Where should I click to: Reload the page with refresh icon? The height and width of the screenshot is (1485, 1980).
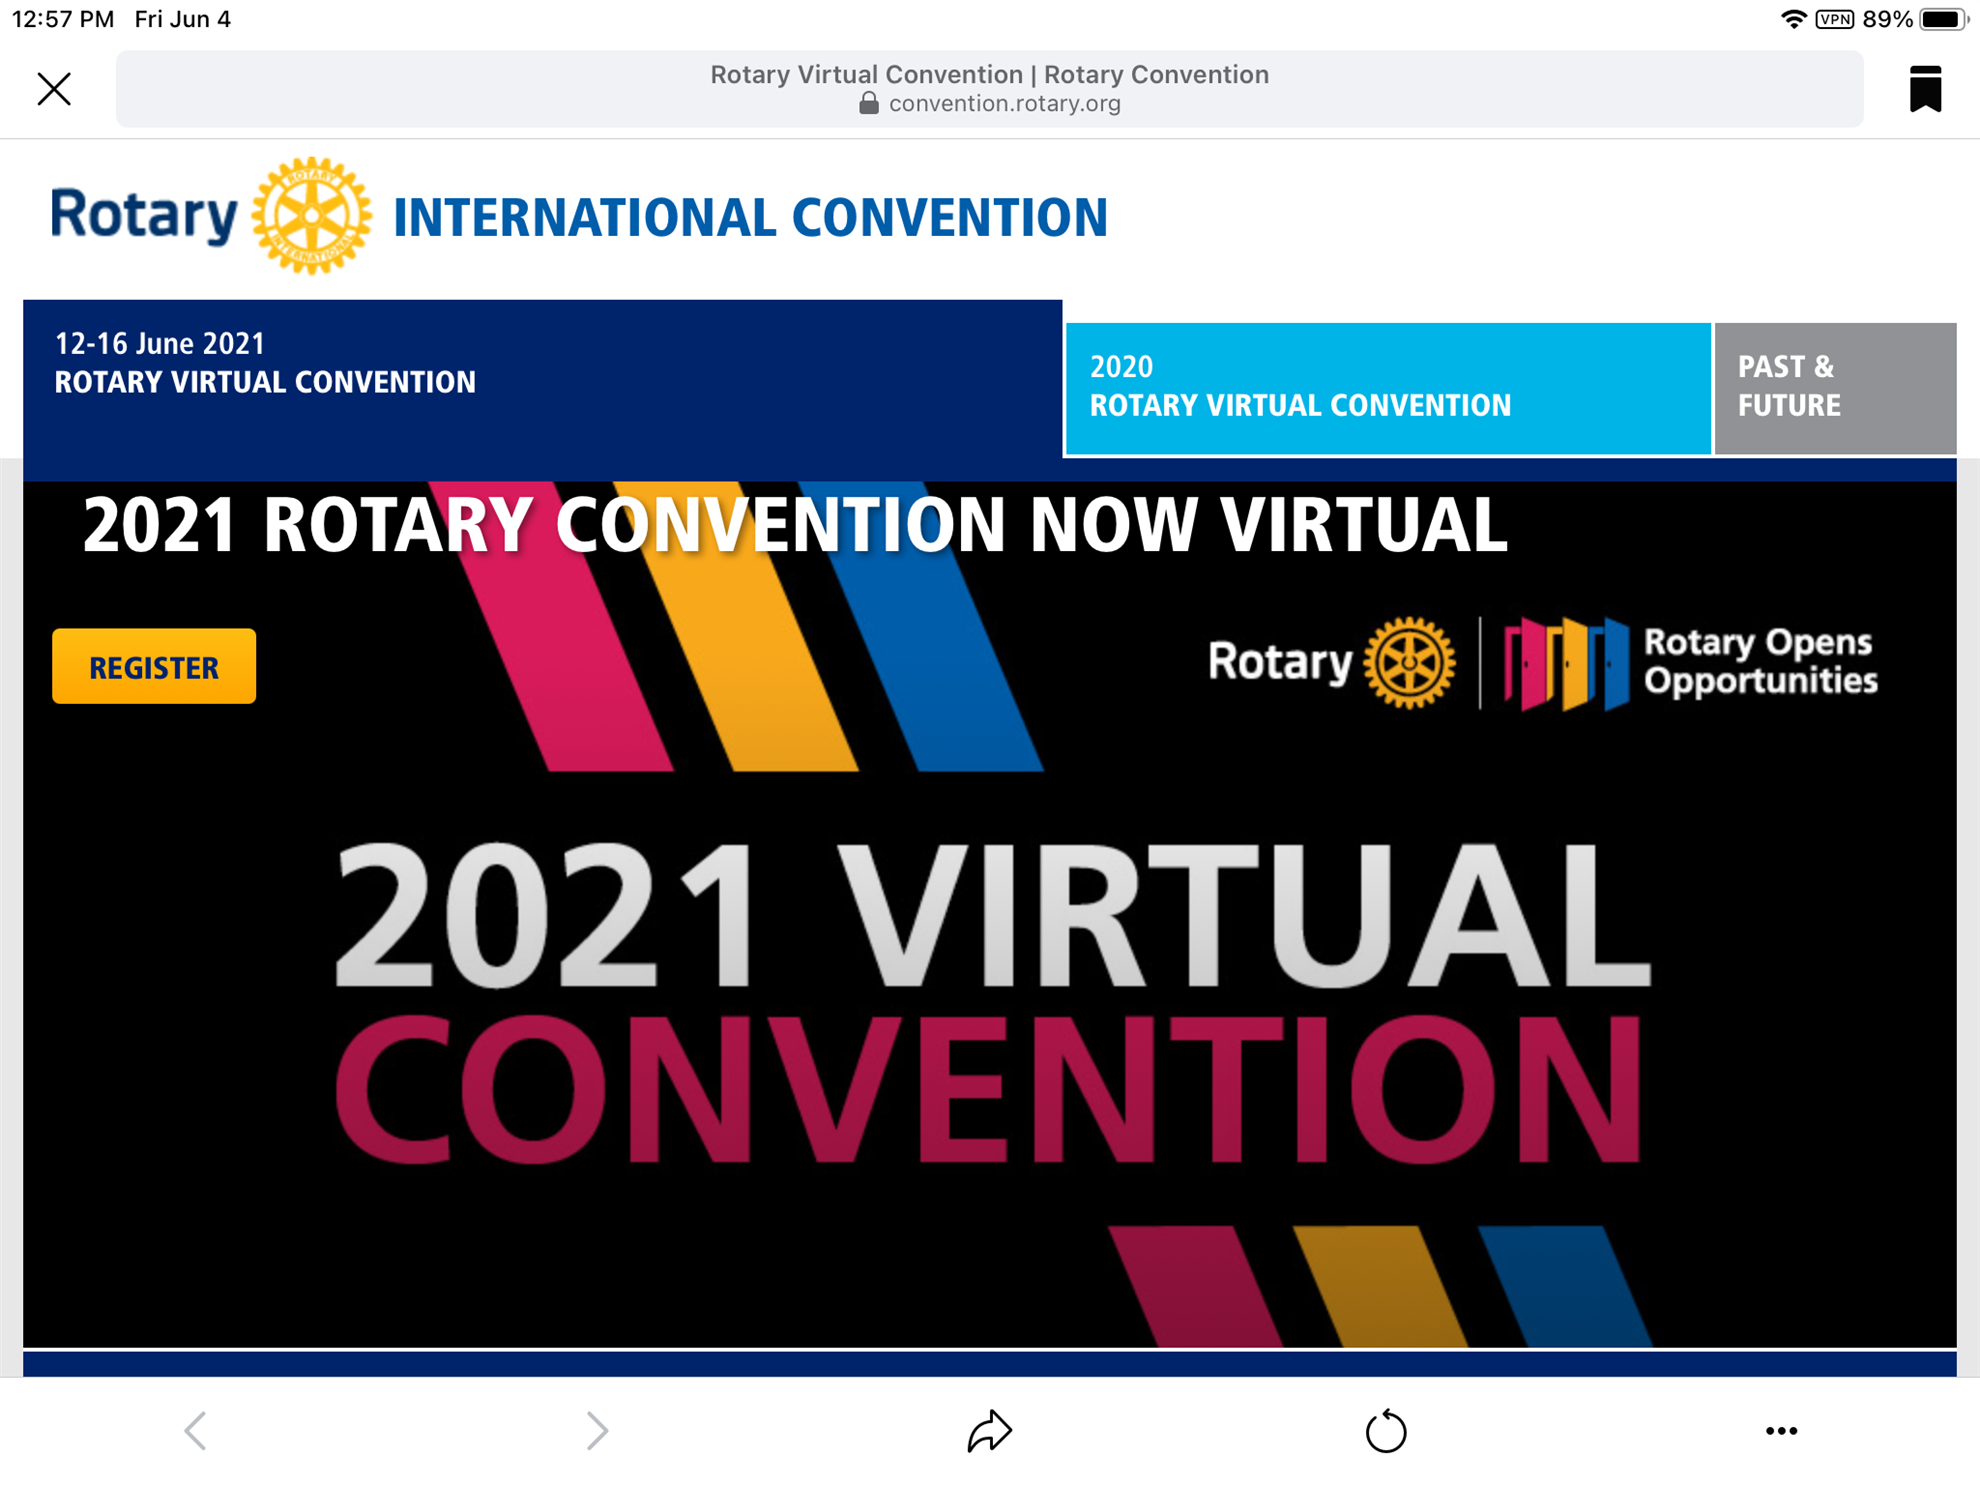point(1385,1430)
